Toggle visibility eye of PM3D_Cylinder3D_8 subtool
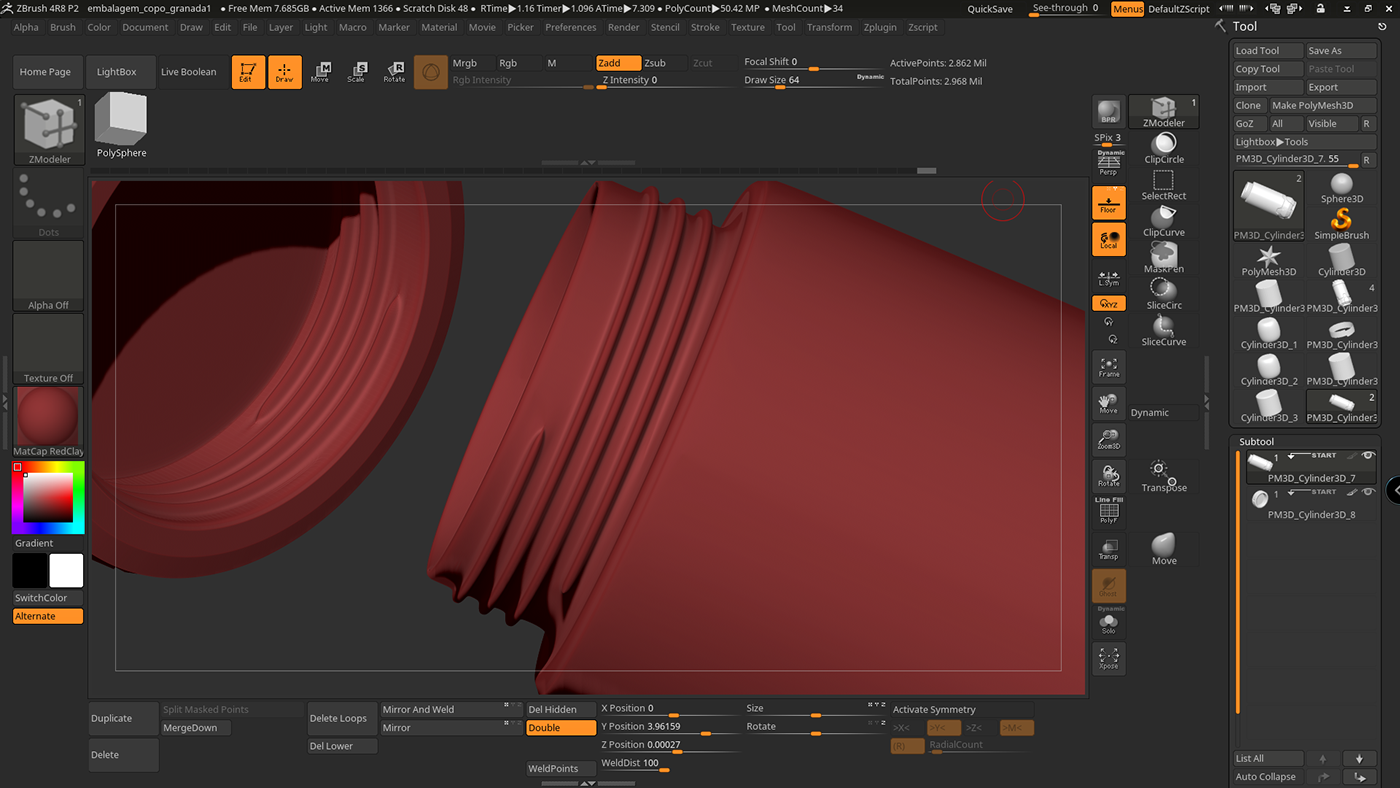This screenshot has height=788, width=1400. (1368, 492)
